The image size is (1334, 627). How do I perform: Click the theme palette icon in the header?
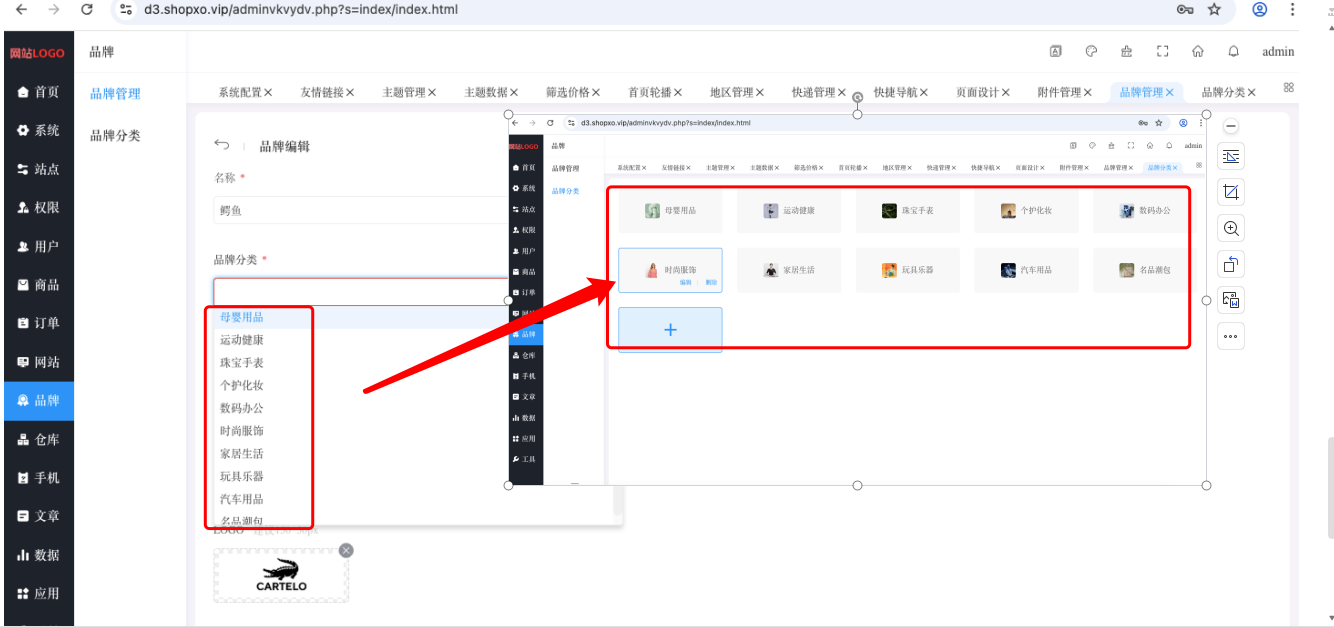(x=1091, y=51)
